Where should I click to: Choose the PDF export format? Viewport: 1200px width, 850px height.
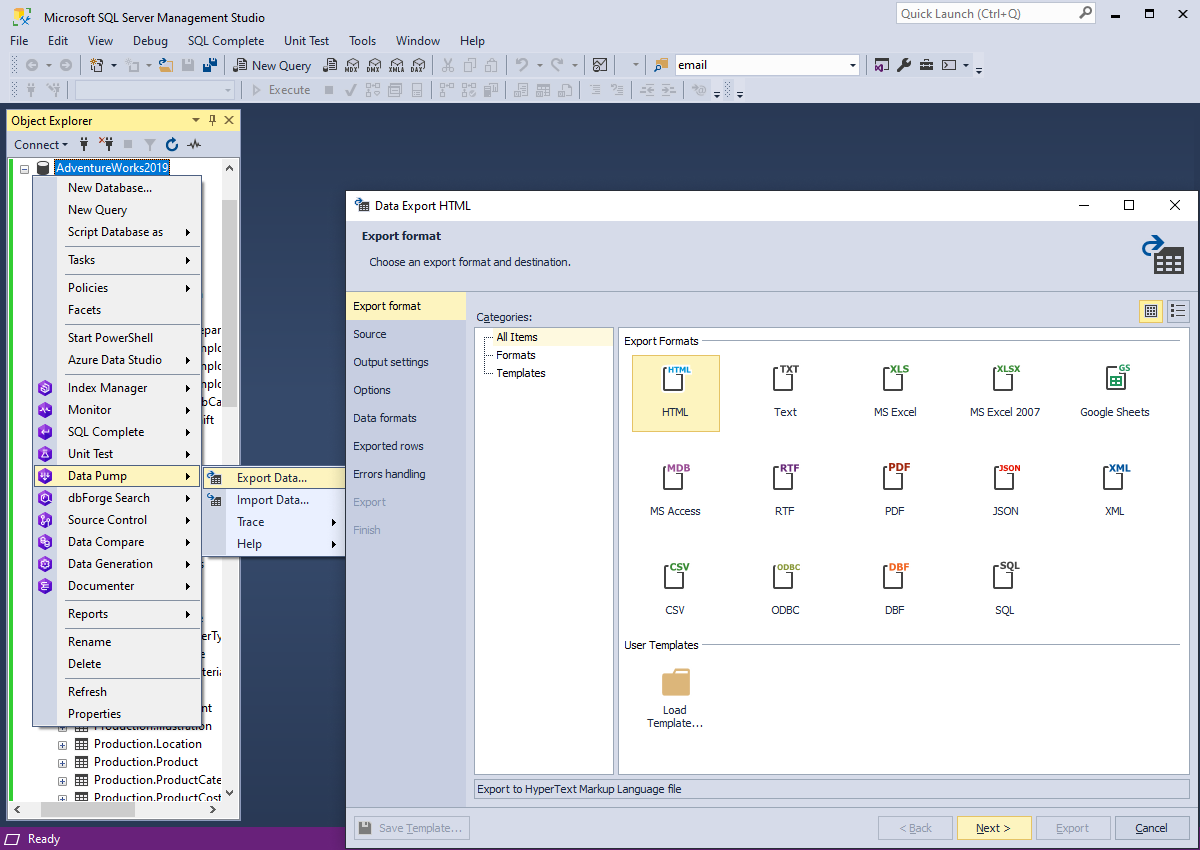pyautogui.click(x=894, y=487)
